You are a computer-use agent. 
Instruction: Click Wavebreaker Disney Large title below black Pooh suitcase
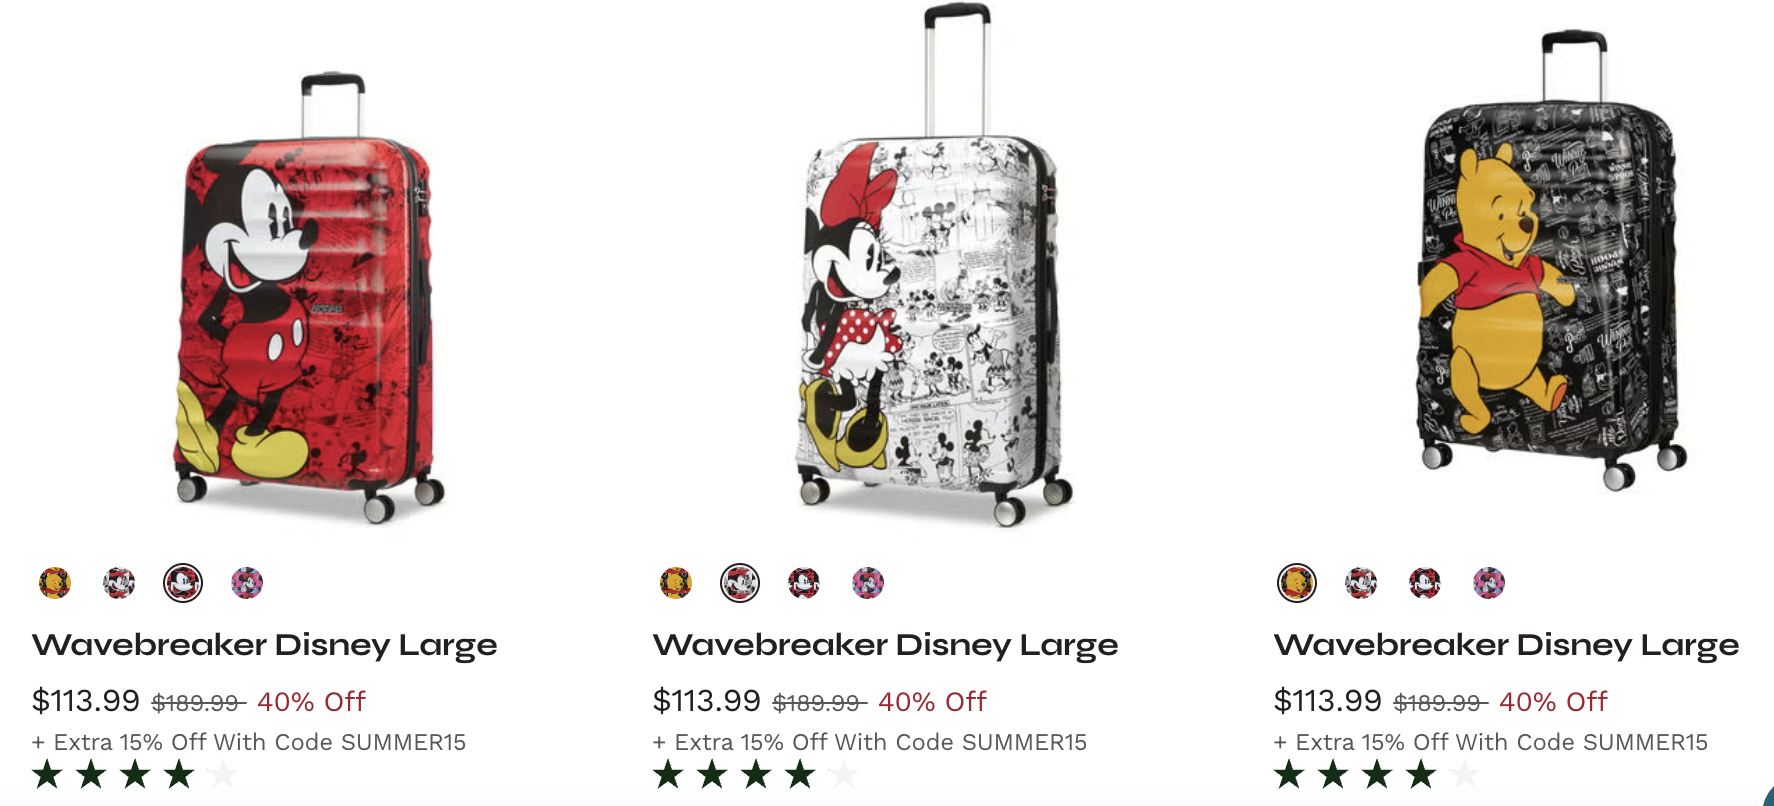1507,646
